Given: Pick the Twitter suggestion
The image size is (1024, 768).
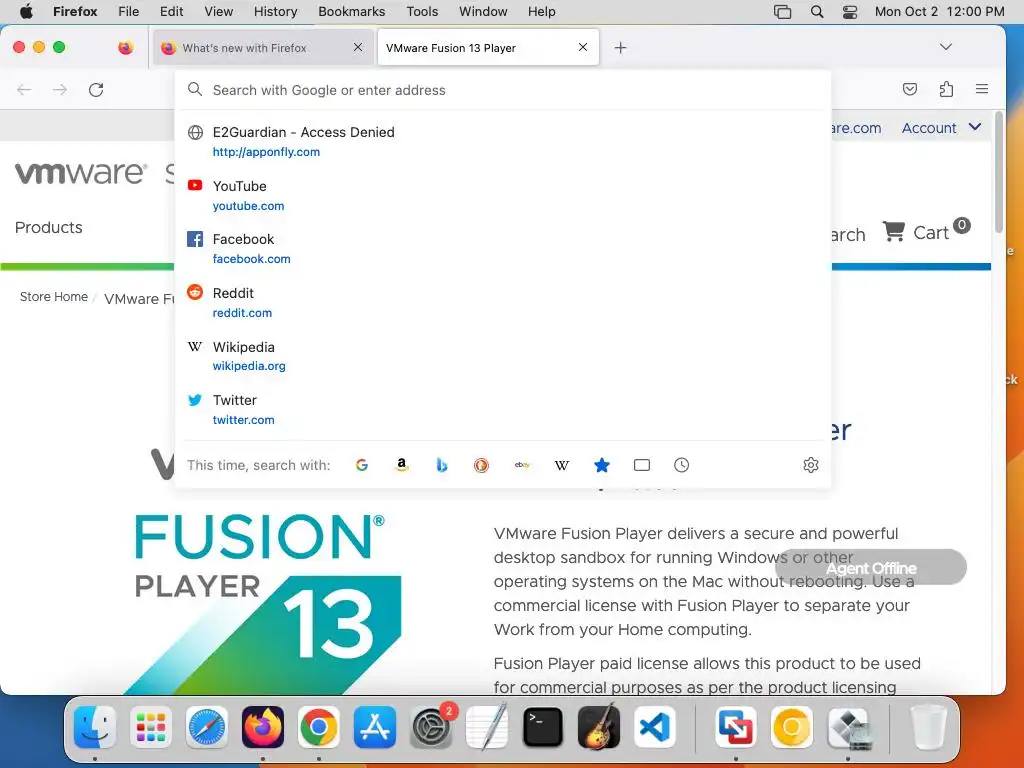Looking at the screenshot, I should [503, 409].
